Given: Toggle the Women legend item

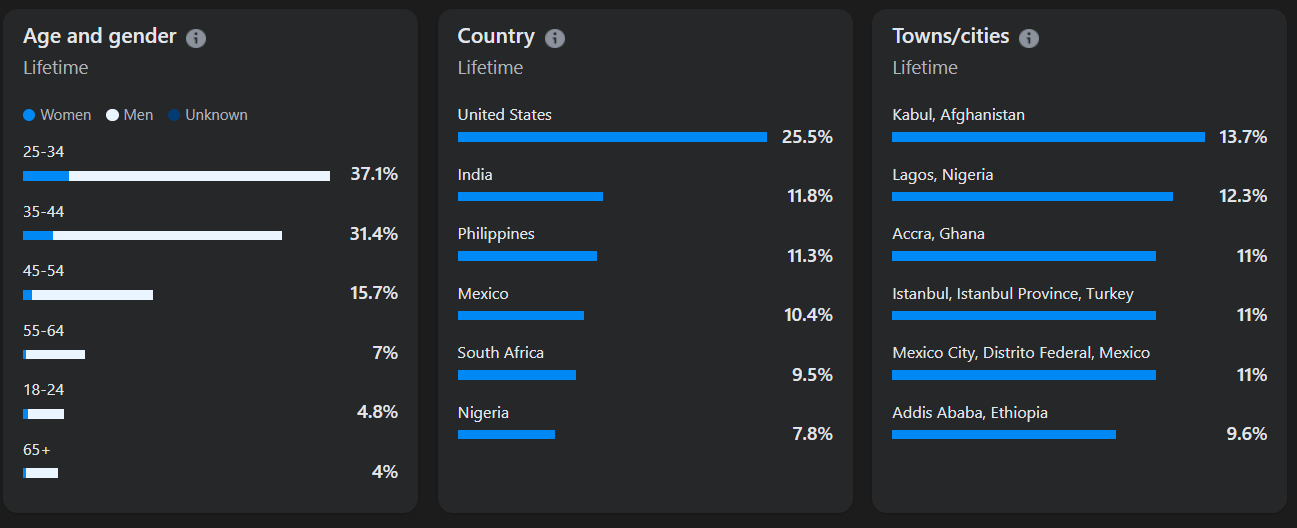Looking at the screenshot, I should 58,115.
